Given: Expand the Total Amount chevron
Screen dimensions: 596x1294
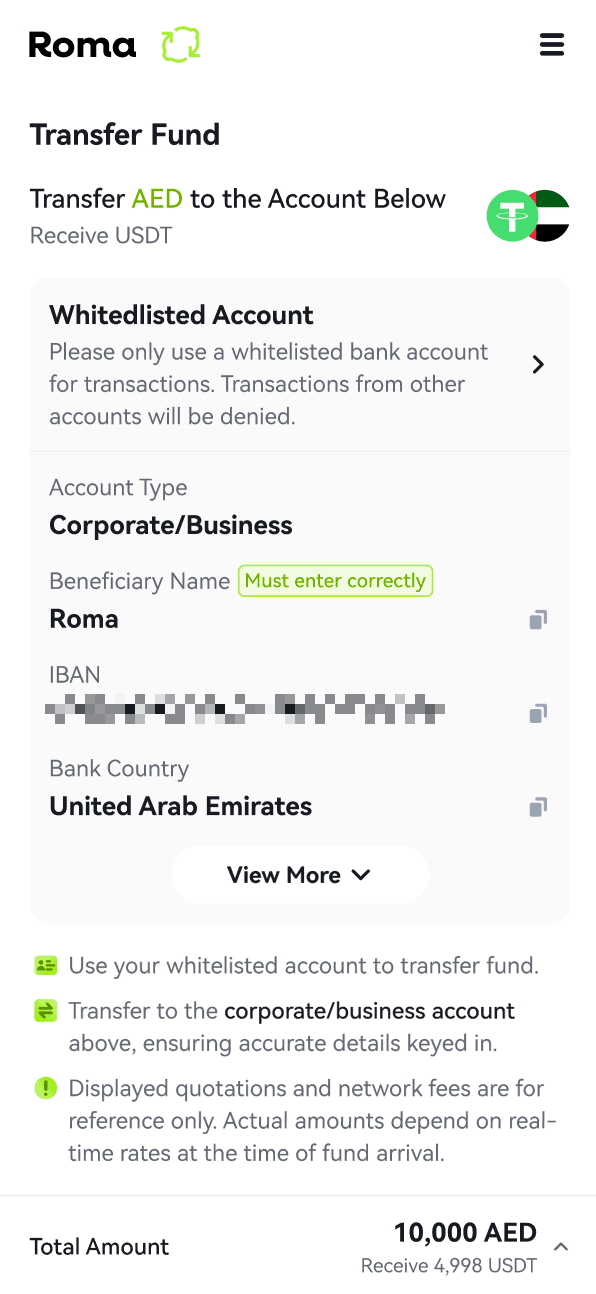Looking at the screenshot, I should tap(561, 1247).
